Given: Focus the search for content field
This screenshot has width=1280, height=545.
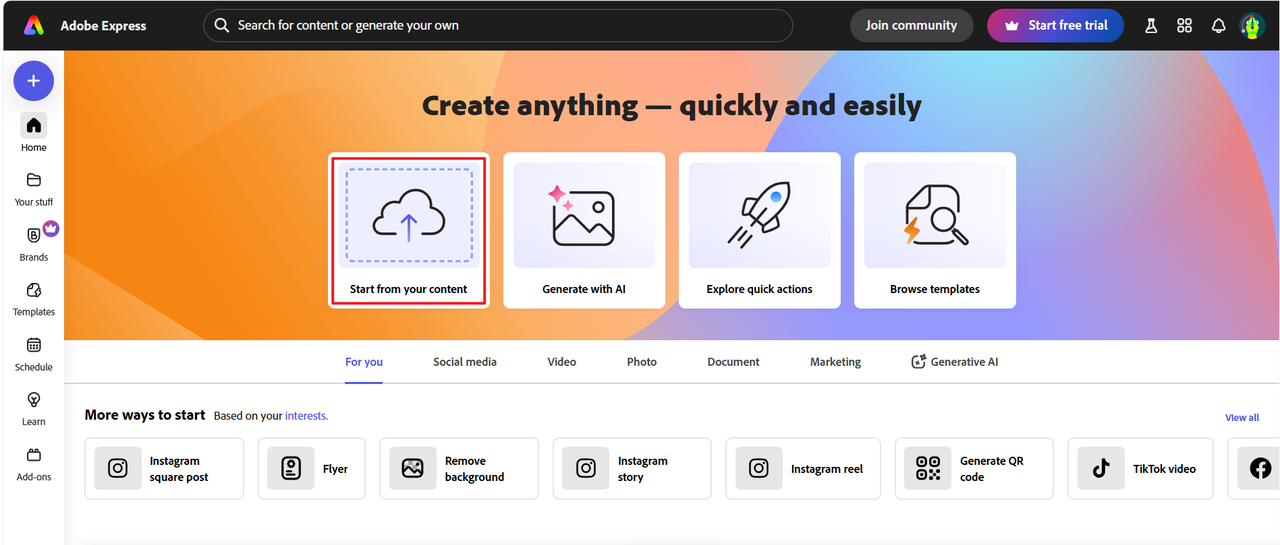Looking at the screenshot, I should click(x=498, y=25).
